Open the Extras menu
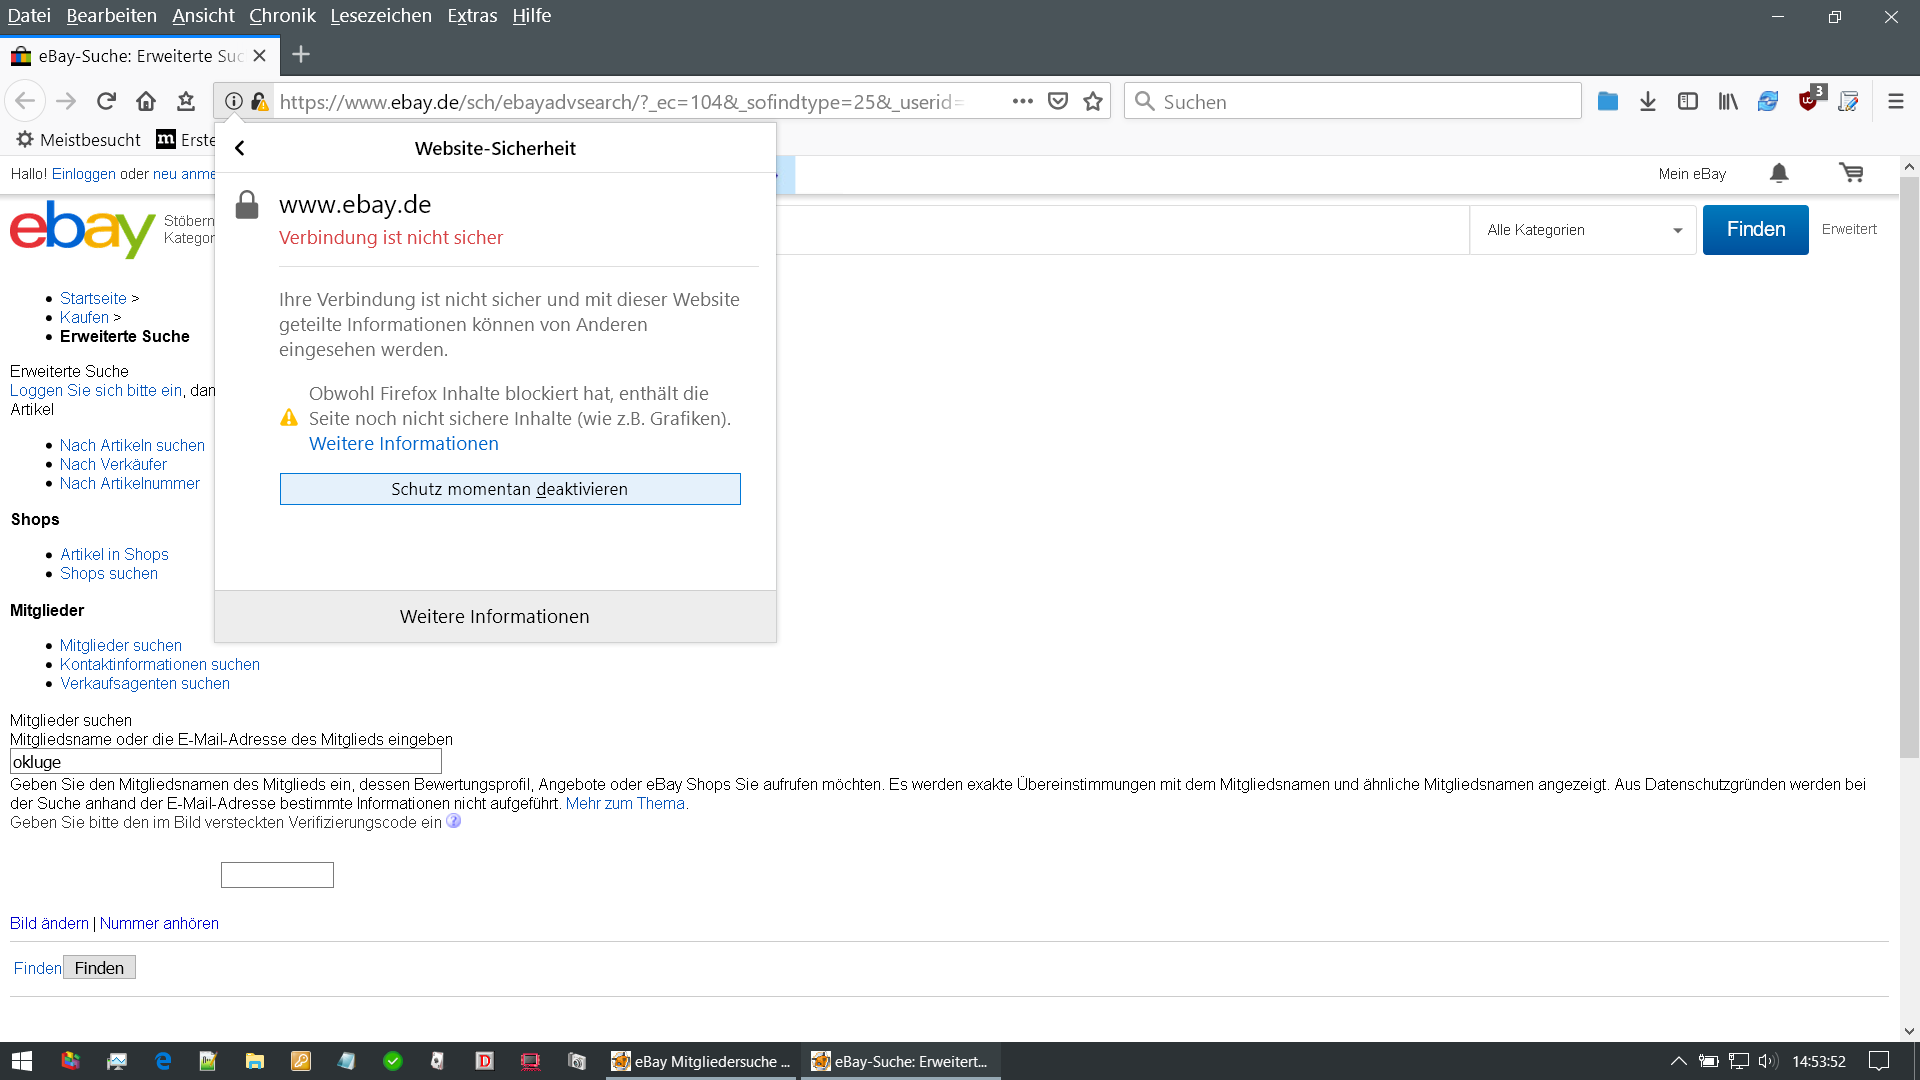 [x=472, y=16]
